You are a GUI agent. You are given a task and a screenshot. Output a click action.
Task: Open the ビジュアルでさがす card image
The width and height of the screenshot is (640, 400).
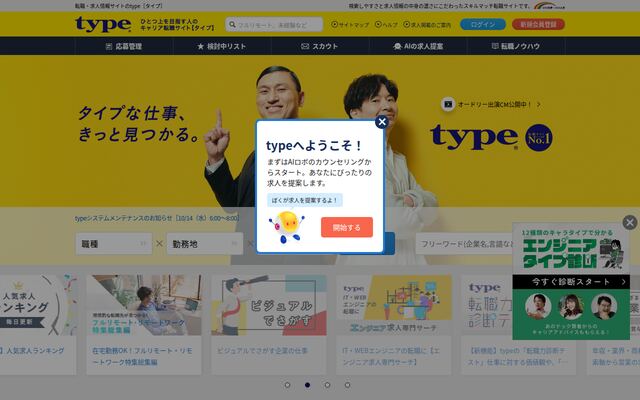(x=269, y=305)
